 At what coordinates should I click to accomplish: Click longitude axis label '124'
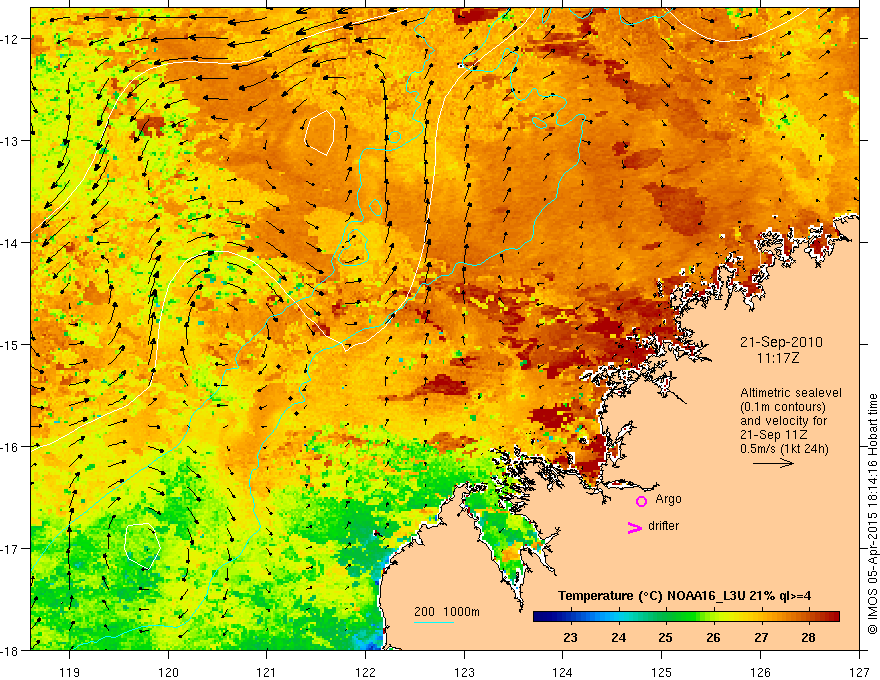coord(563,673)
